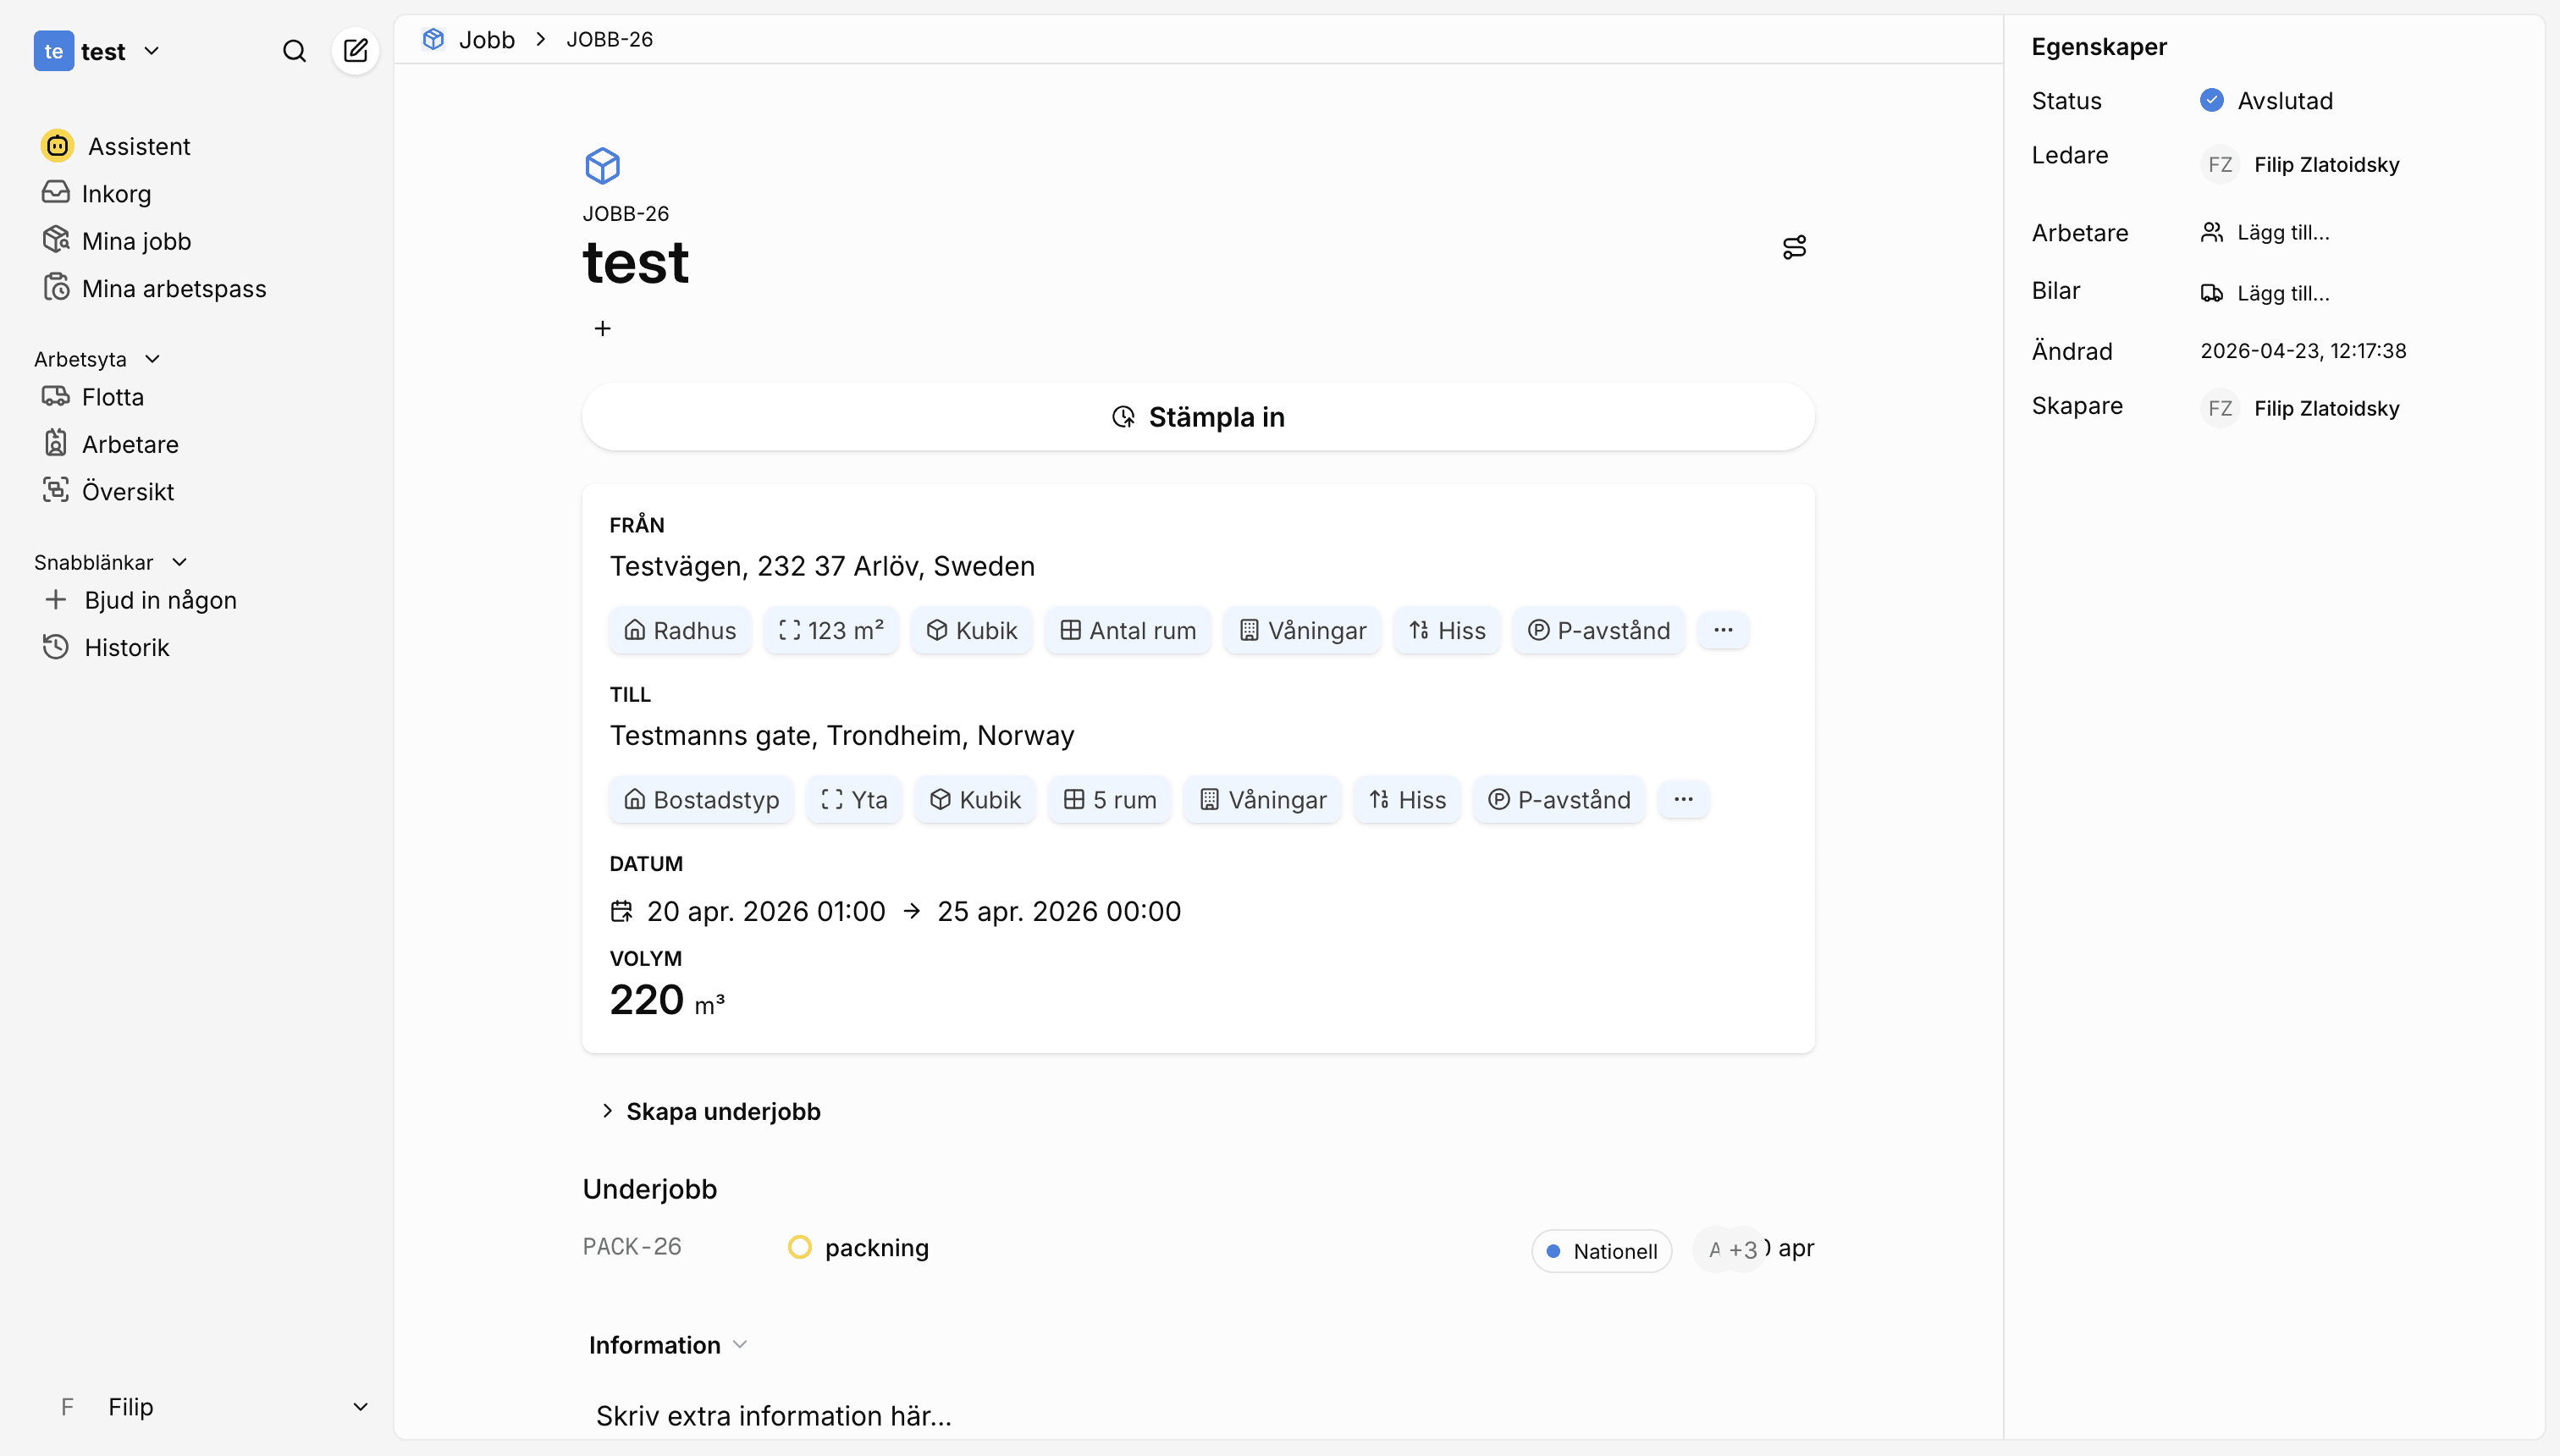Open the job settings sliders icon
Viewport: 2560px width, 1456px height.
tap(1794, 247)
